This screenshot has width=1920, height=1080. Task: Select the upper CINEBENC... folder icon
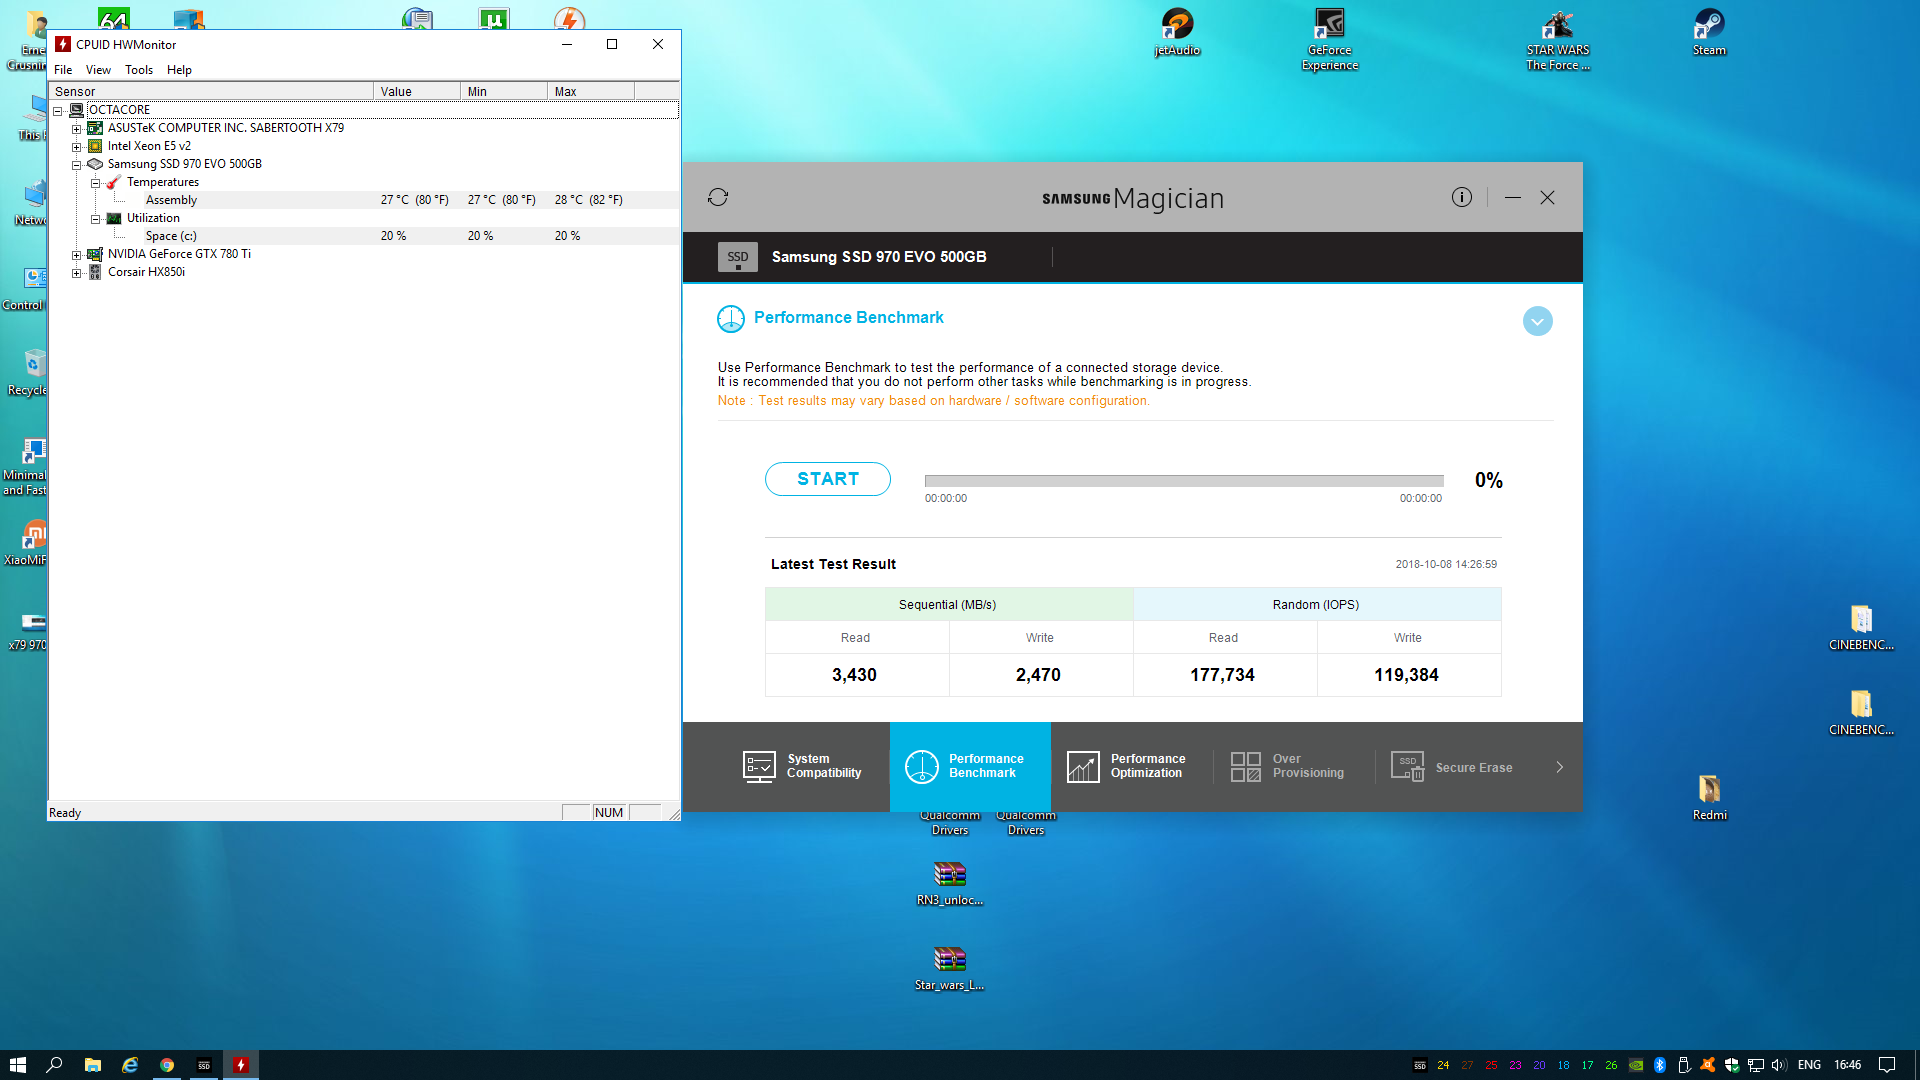click(x=1861, y=628)
